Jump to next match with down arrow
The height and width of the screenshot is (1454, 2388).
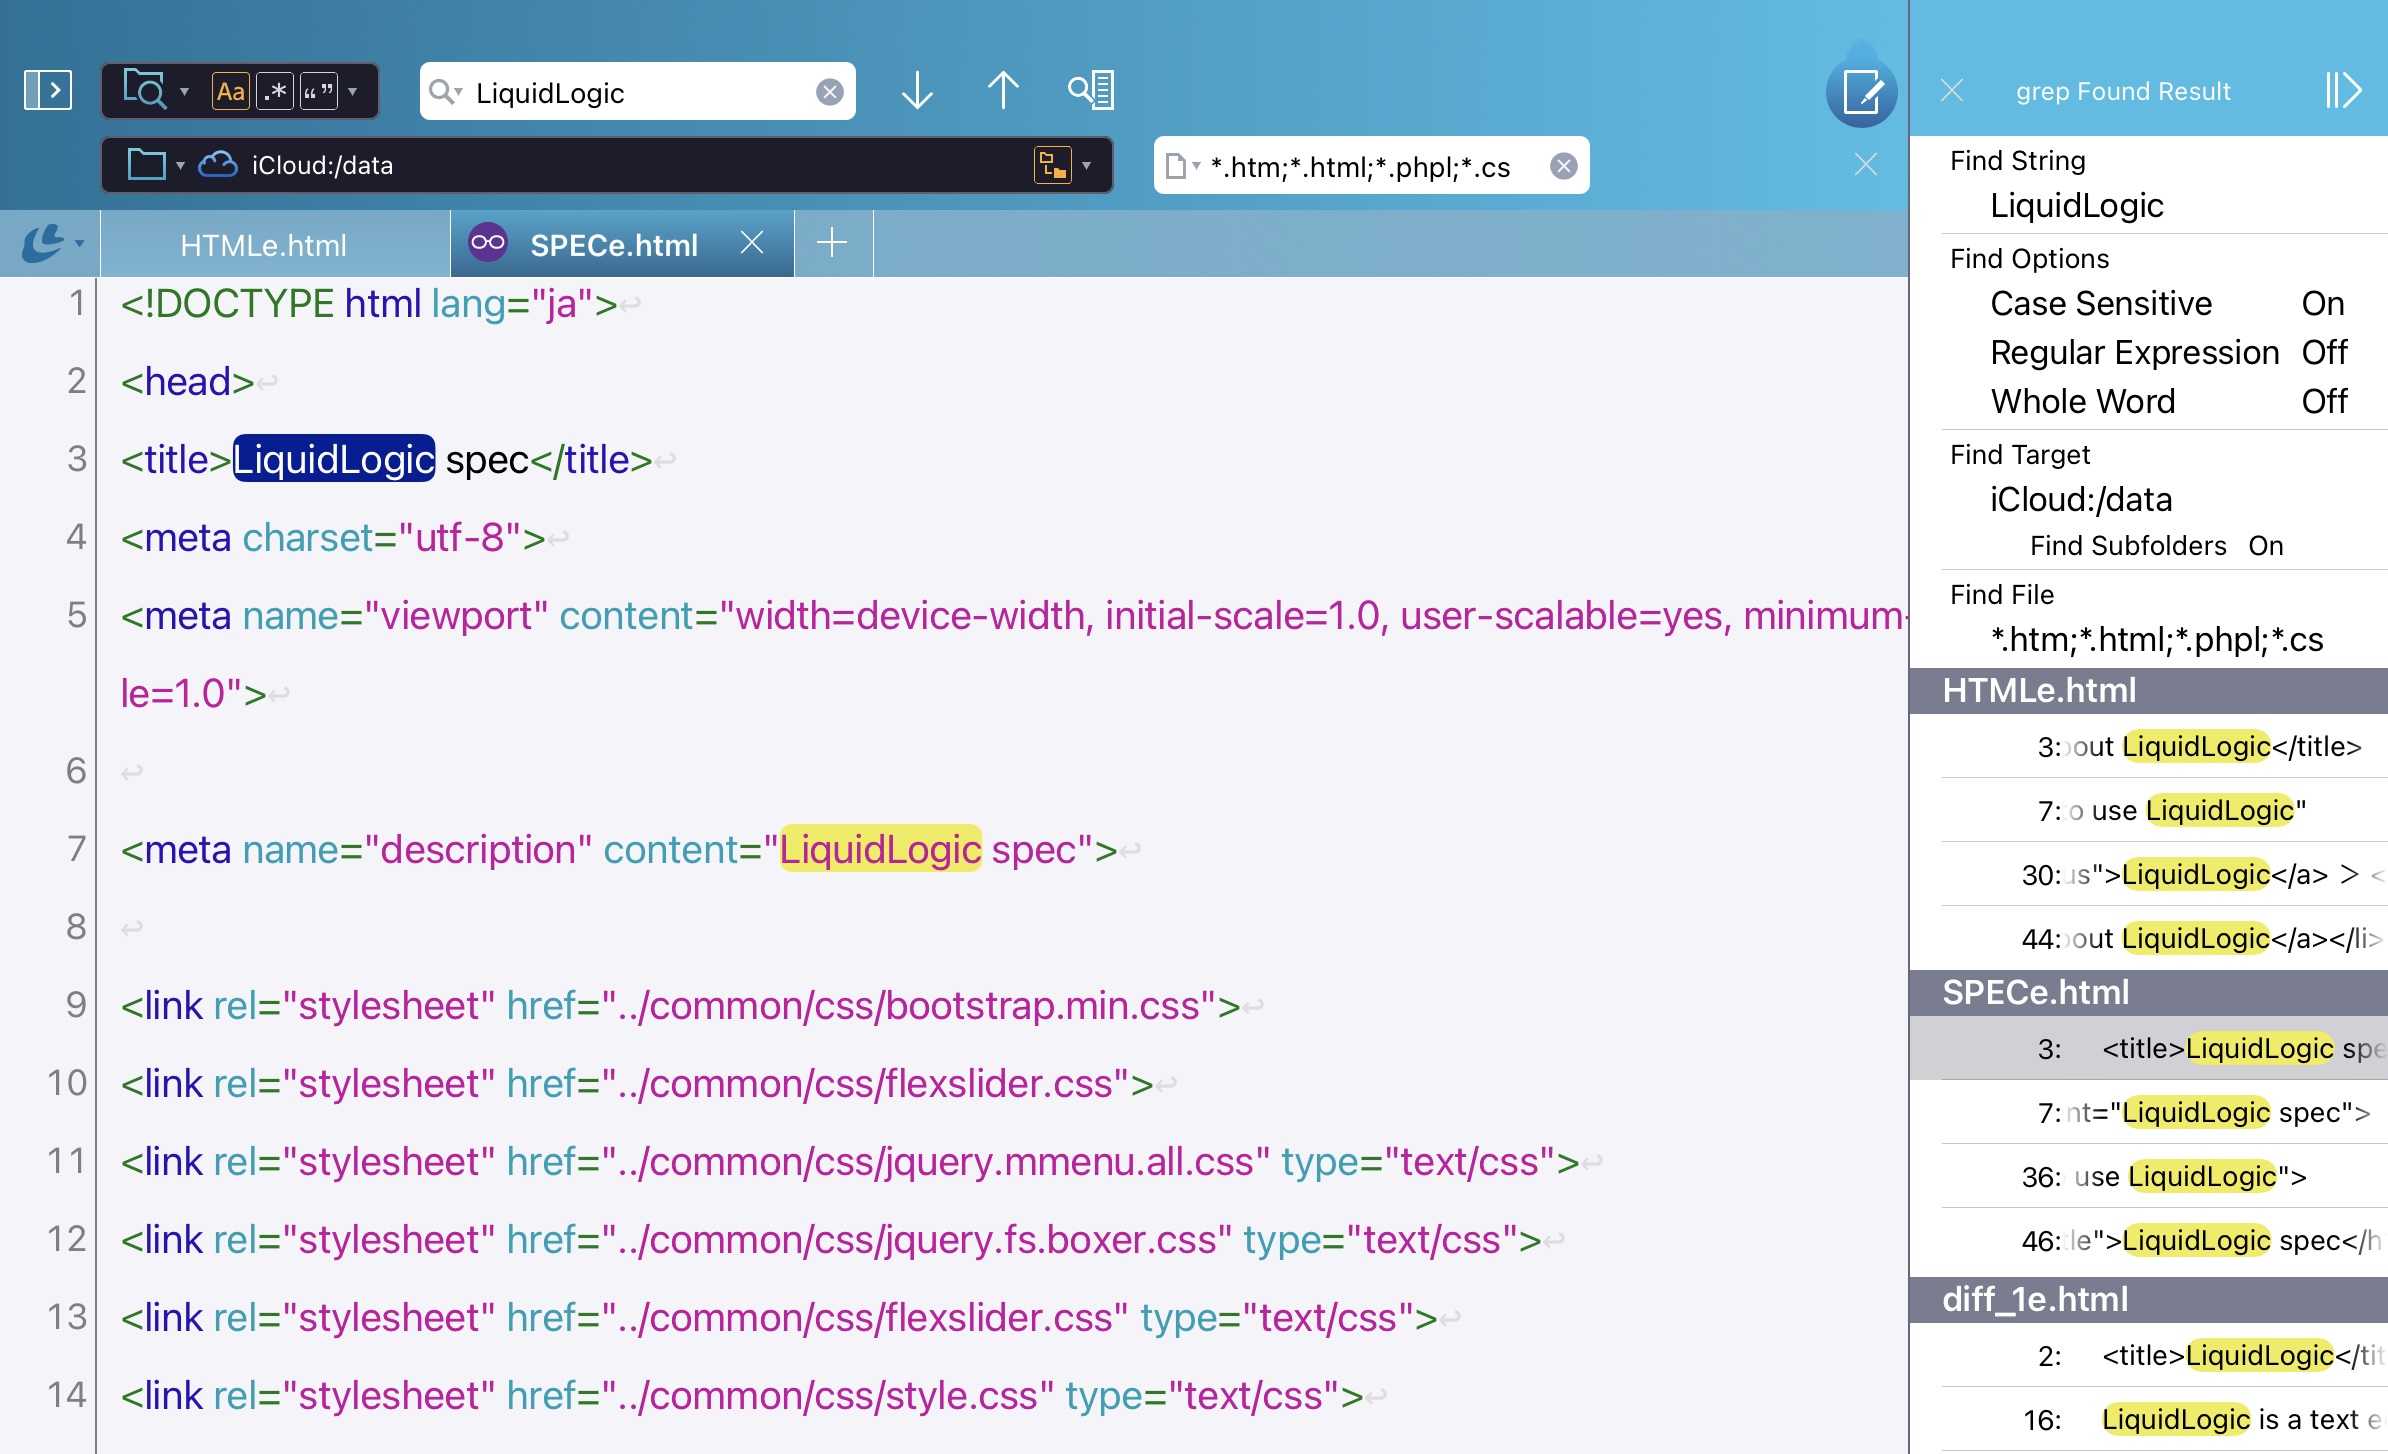pos(916,90)
